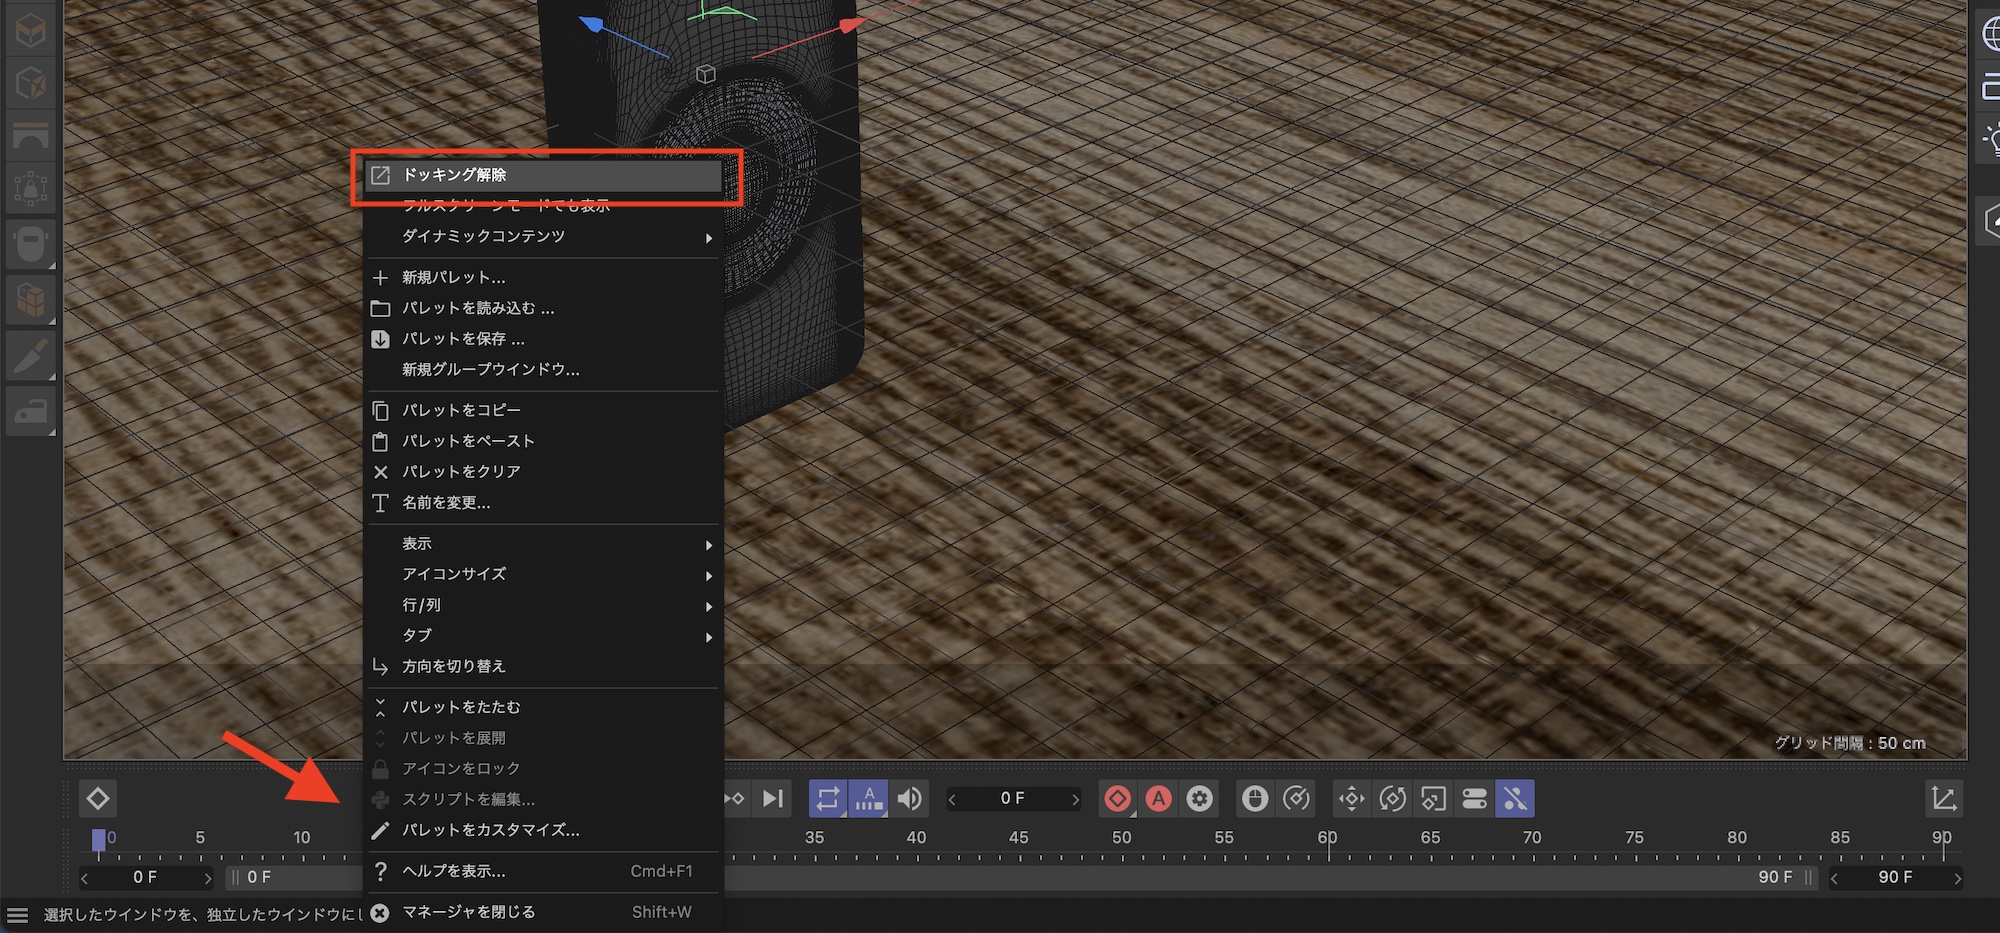This screenshot has height=933, width=2000.
Task: Click the current frame 0 F field
Action: click(1012, 798)
